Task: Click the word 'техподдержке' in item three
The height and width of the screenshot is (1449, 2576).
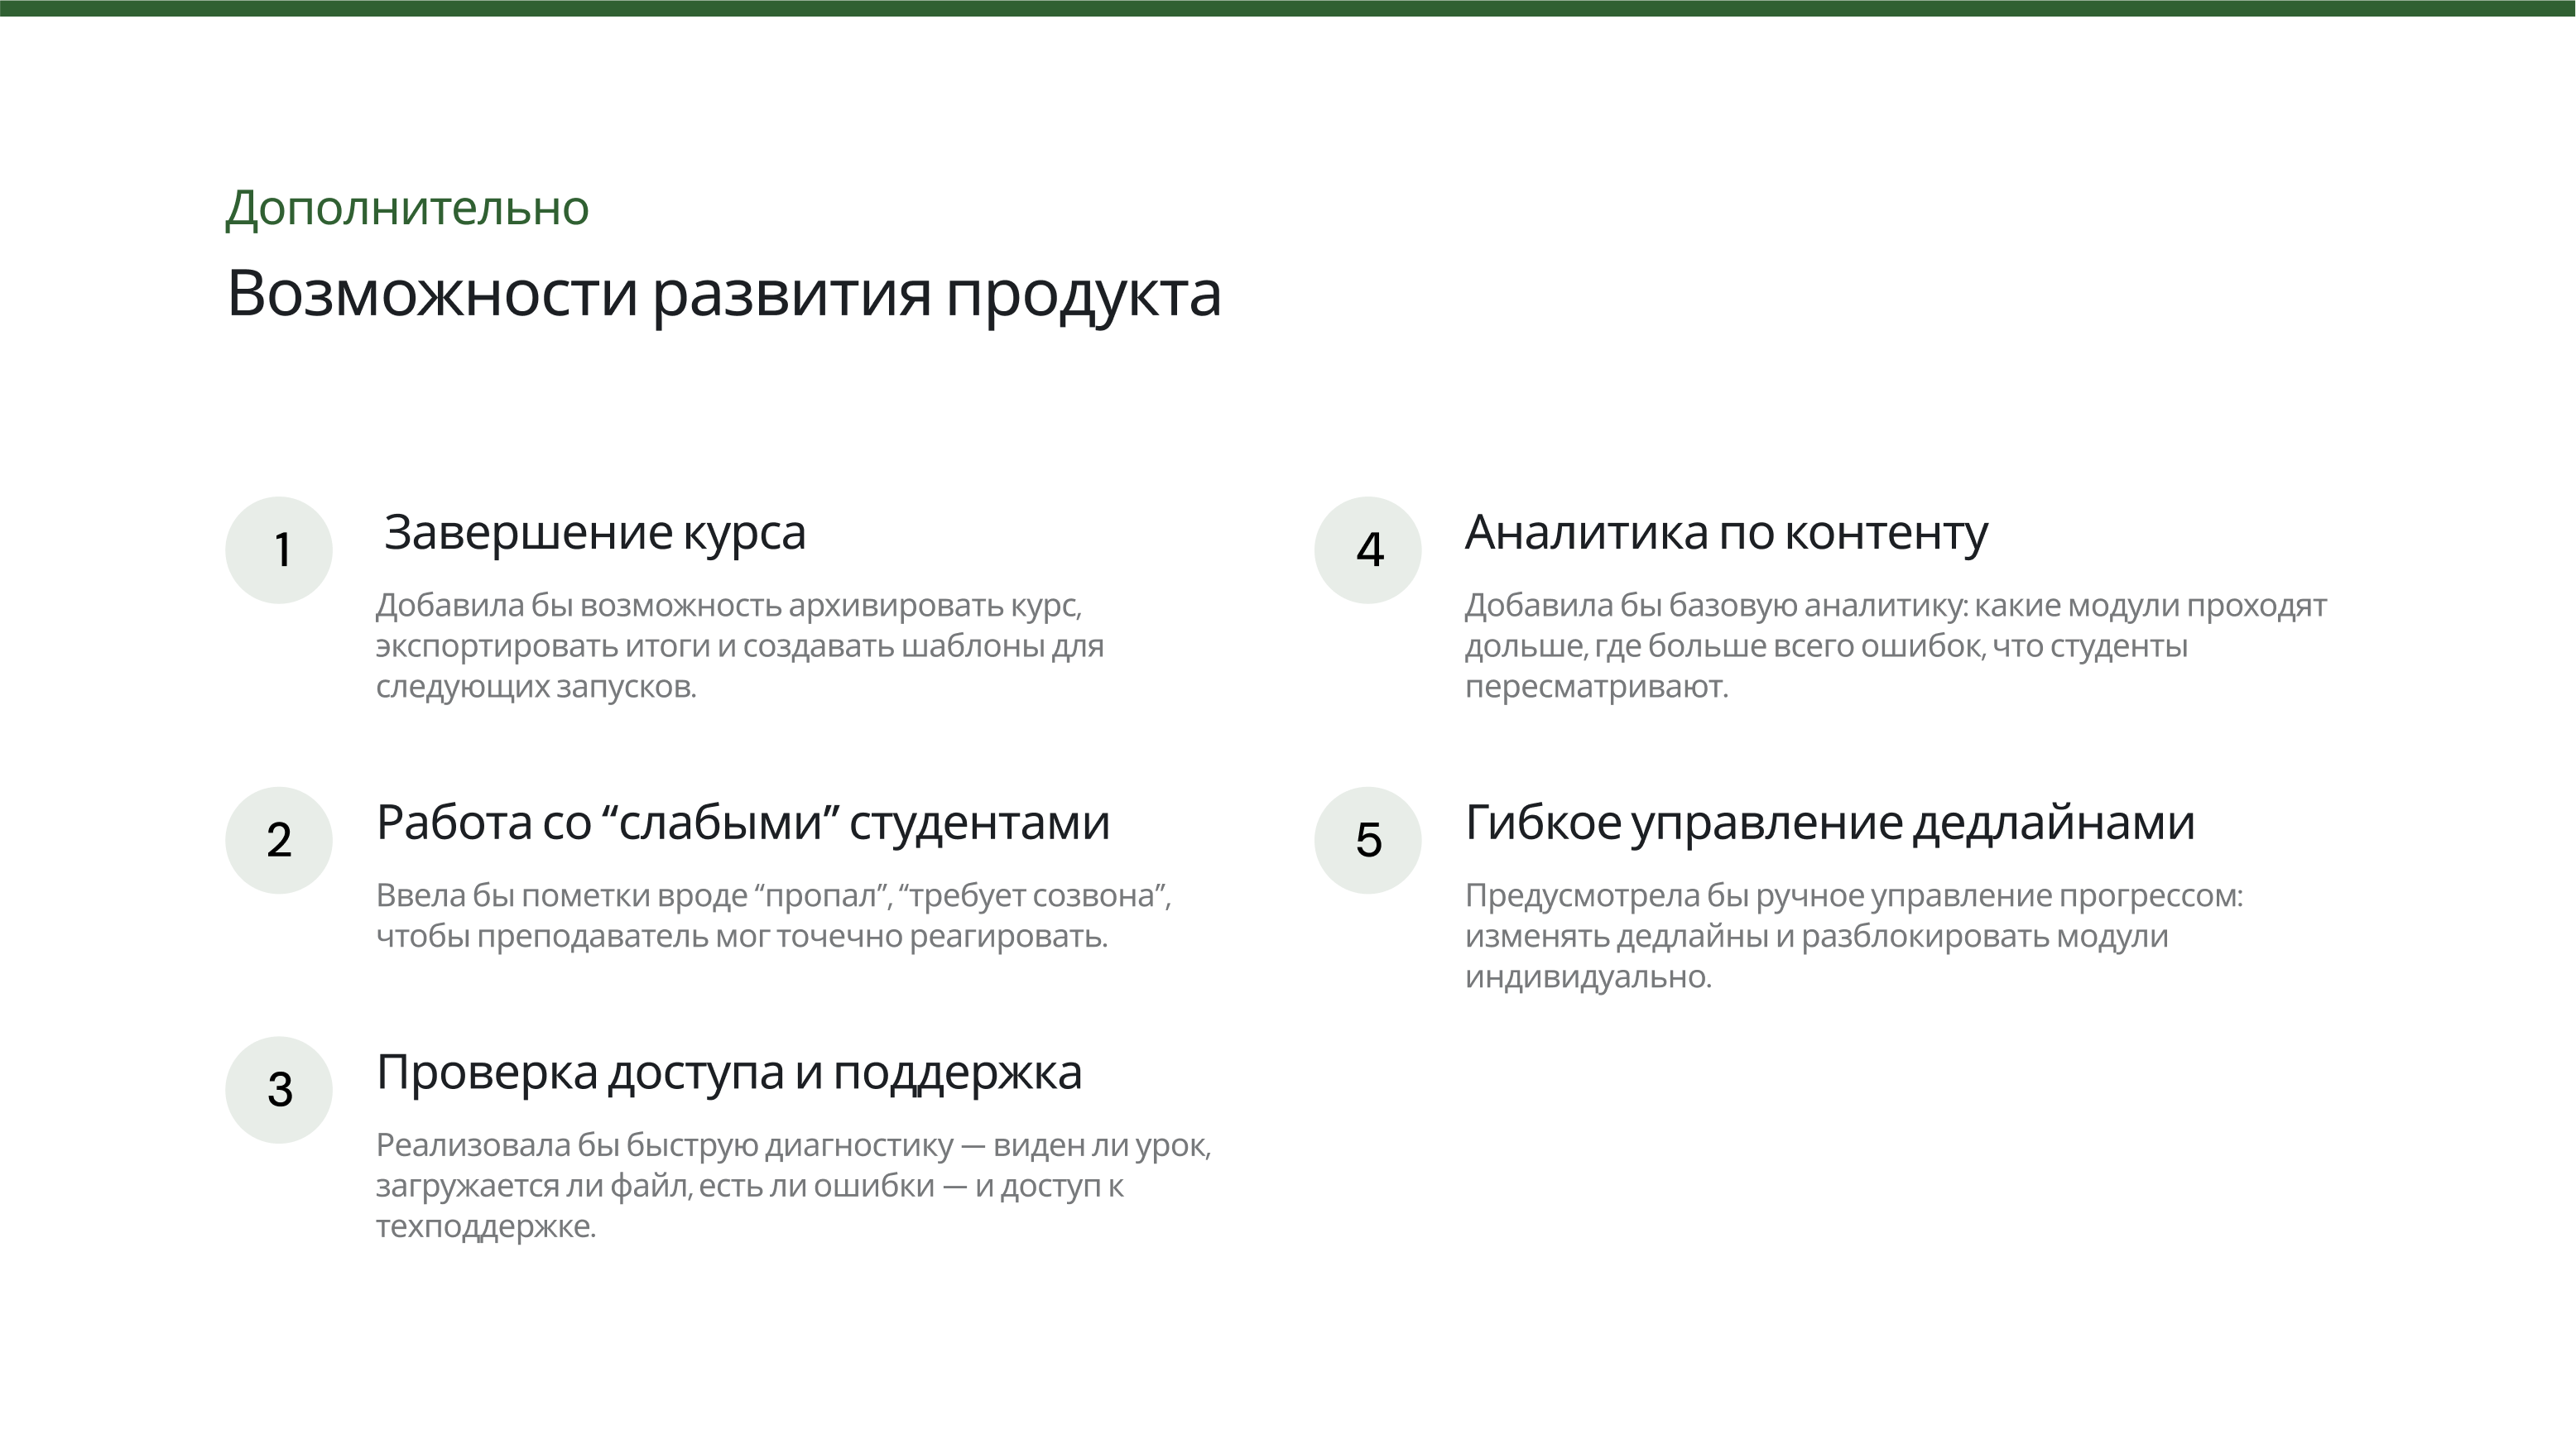Action: click(484, 1227)
